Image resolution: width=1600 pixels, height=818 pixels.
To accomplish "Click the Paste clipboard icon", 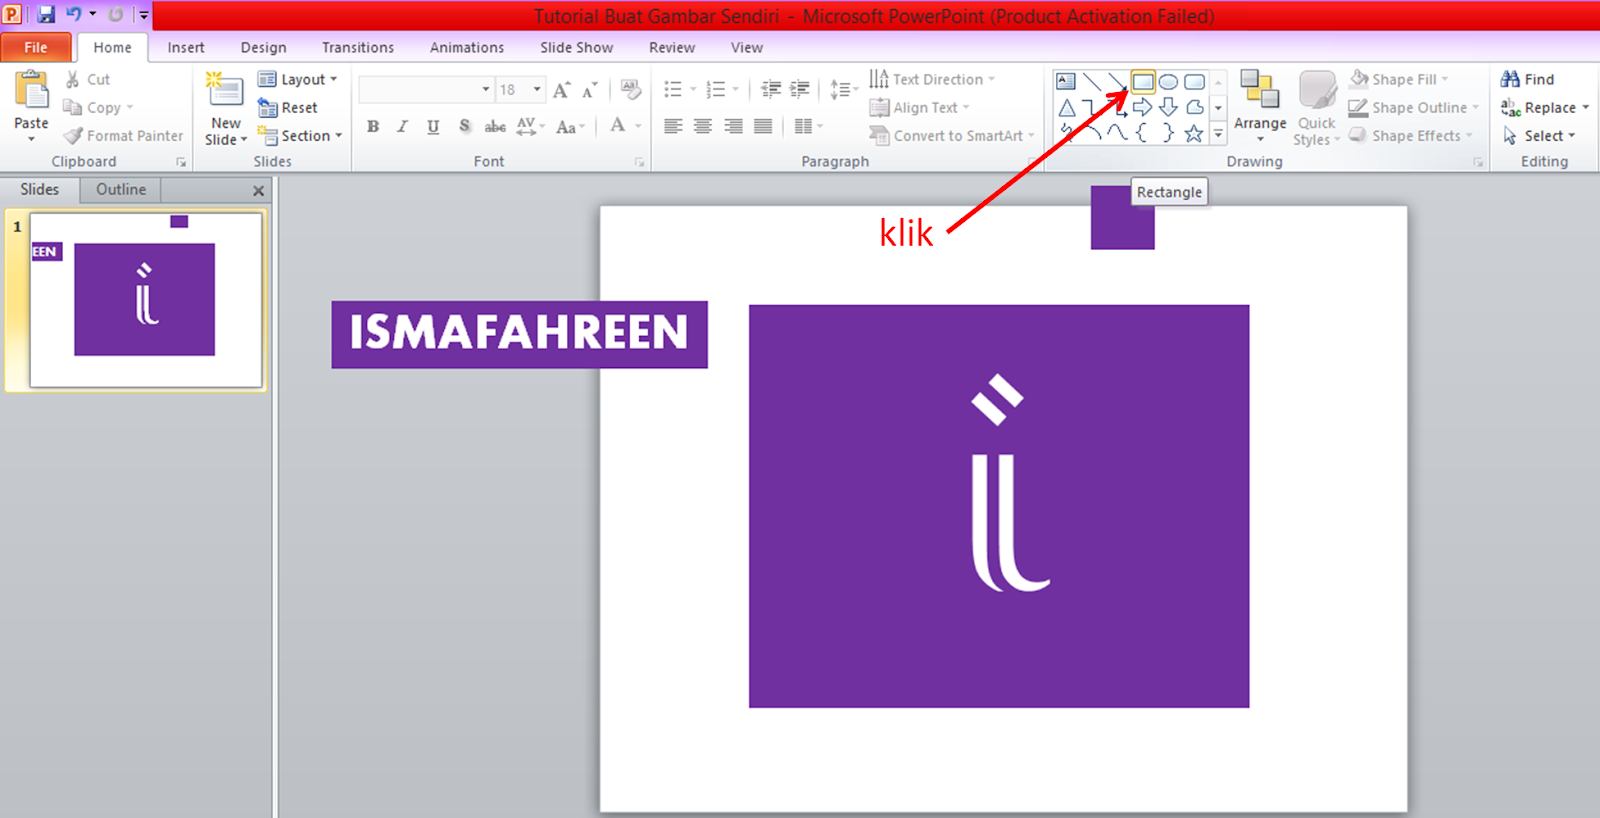I will click(31, 90).
